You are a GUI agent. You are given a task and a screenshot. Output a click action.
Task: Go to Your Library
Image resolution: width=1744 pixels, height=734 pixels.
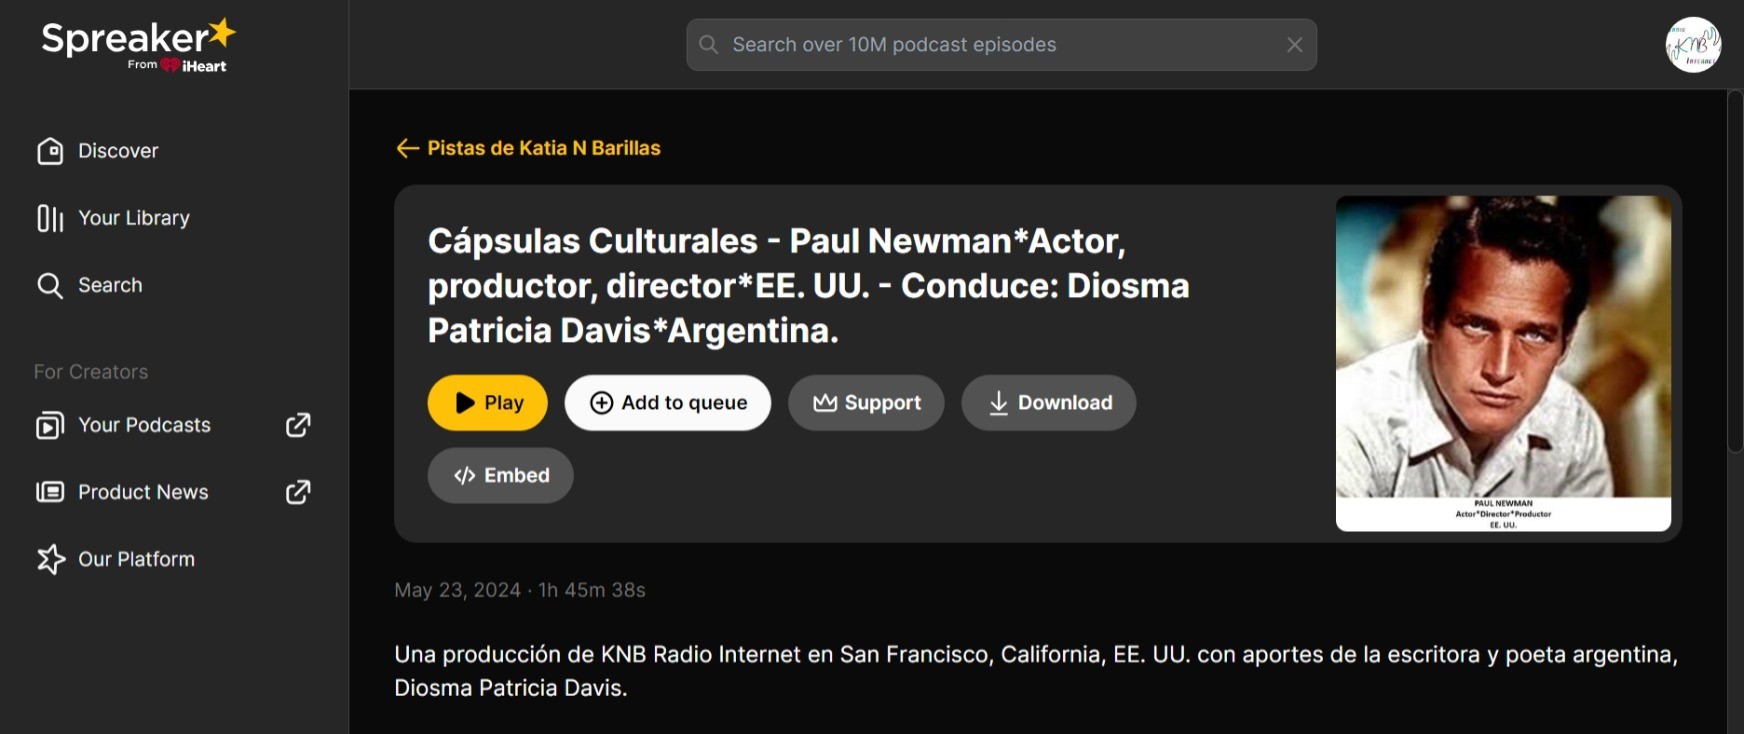point(133,218)
